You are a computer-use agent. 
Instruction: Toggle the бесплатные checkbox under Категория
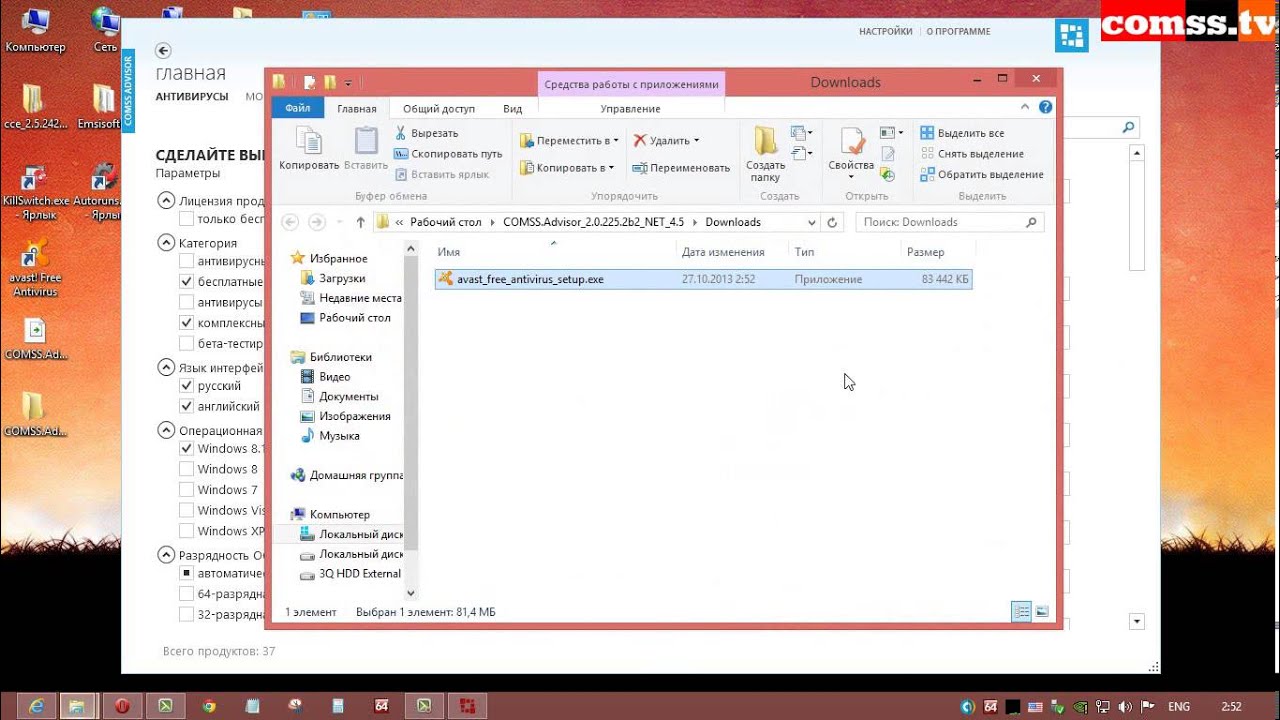[186, 282]
